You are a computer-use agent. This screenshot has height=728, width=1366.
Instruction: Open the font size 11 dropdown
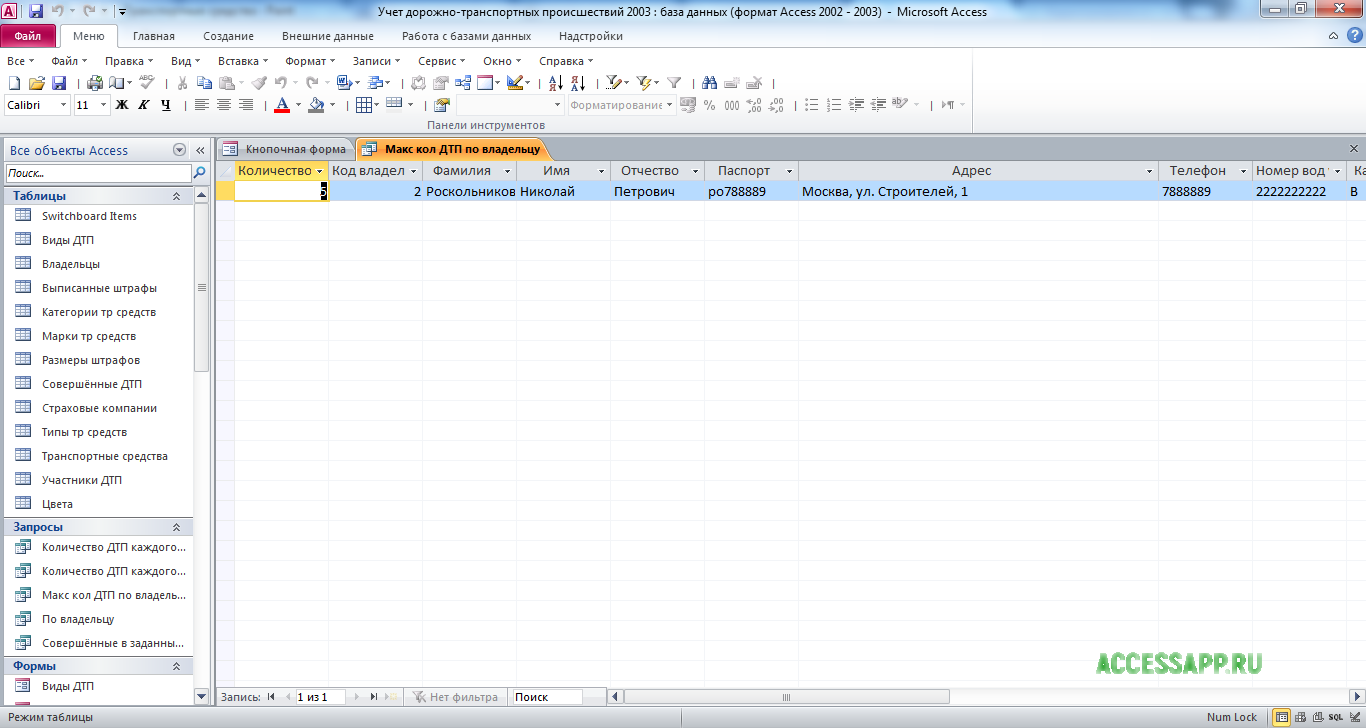[103, 105]
